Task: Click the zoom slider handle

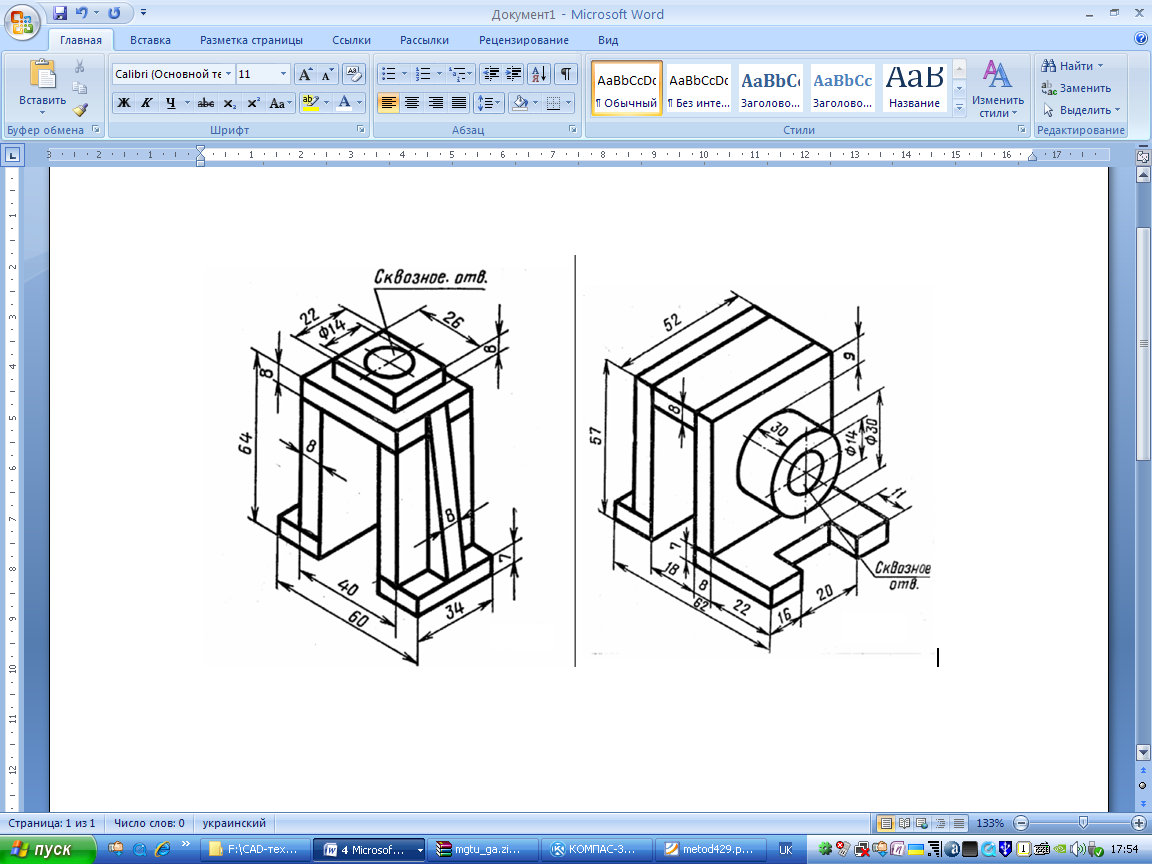Action: point(1083,823)
